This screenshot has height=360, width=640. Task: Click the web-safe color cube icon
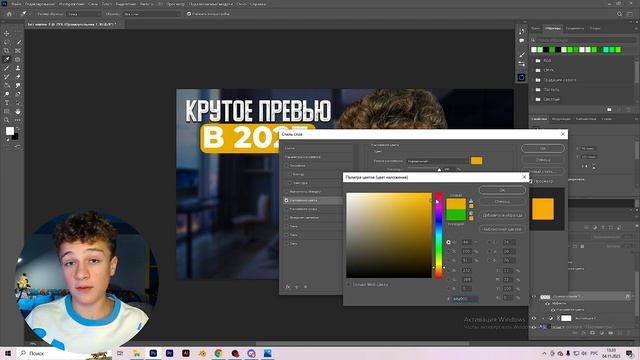click(x=471, y=213)
